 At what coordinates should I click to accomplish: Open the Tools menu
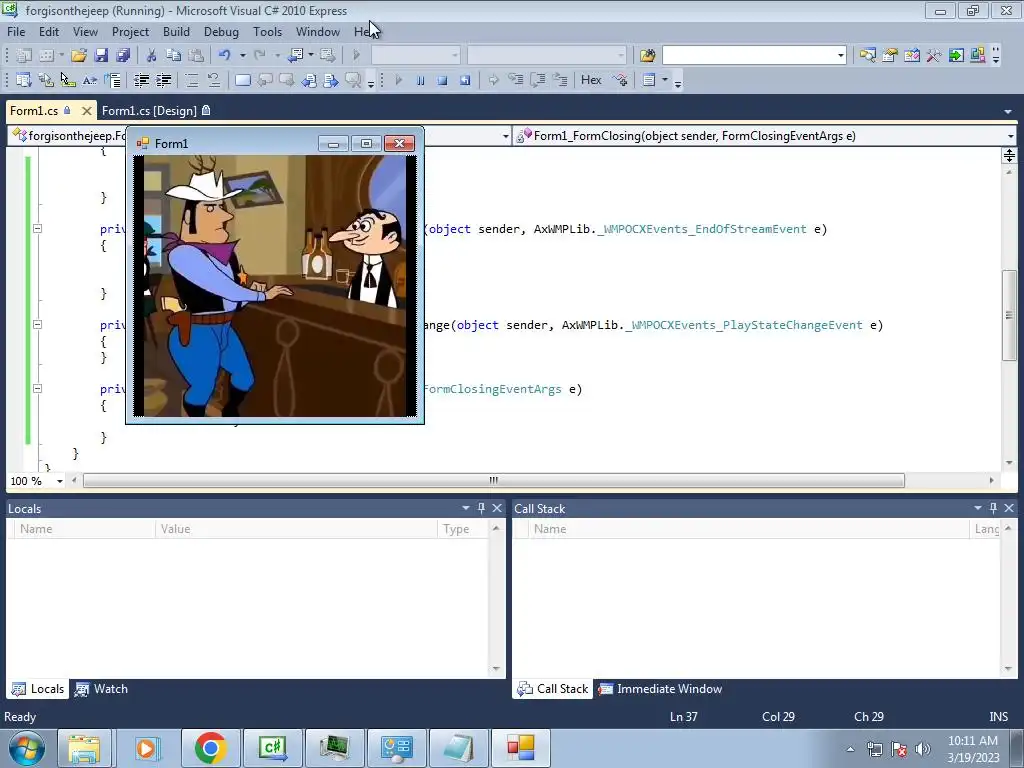point(268,31)
